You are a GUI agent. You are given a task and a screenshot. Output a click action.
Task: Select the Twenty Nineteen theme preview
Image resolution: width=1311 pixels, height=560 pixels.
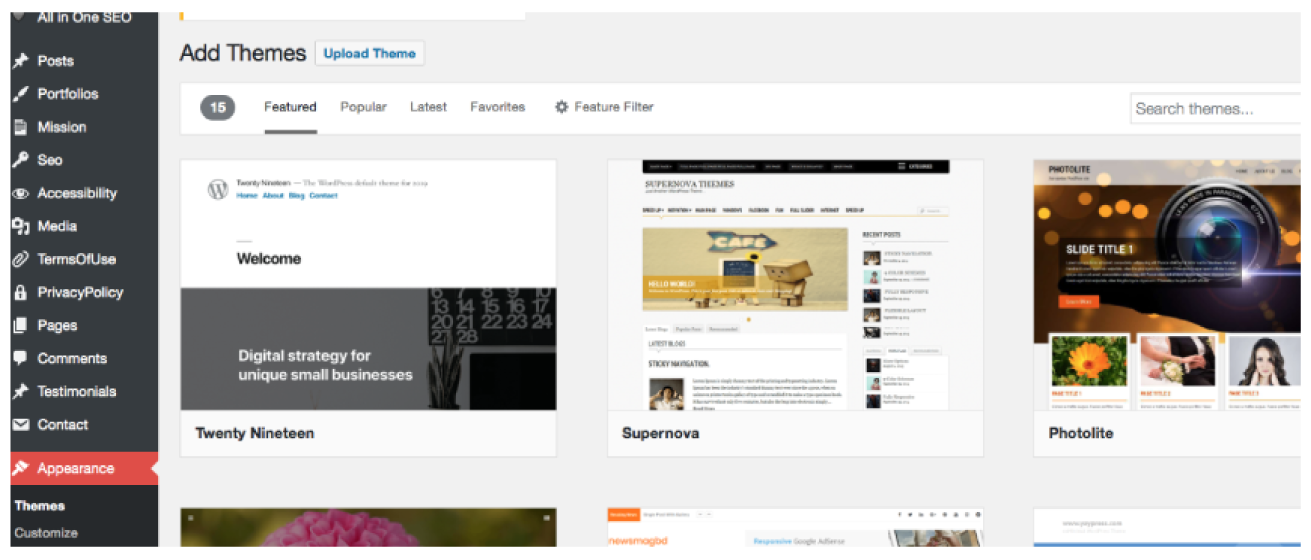pos(368,285)
